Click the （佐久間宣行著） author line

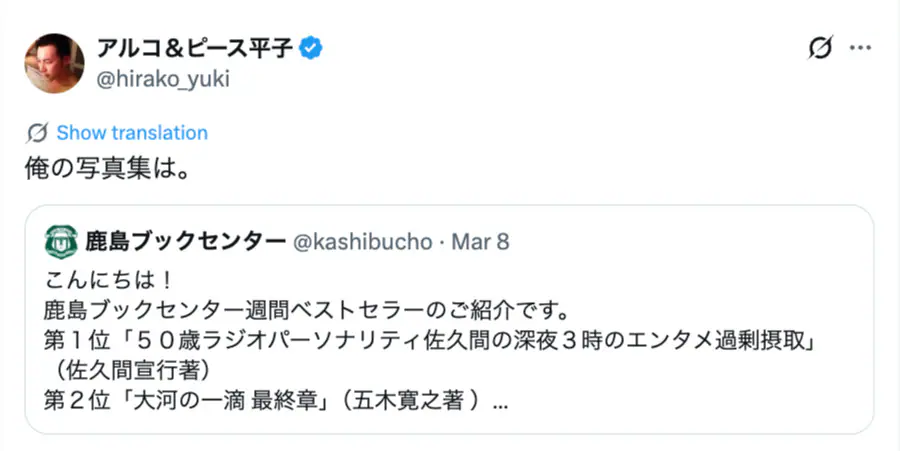click(x=132, y=372)
